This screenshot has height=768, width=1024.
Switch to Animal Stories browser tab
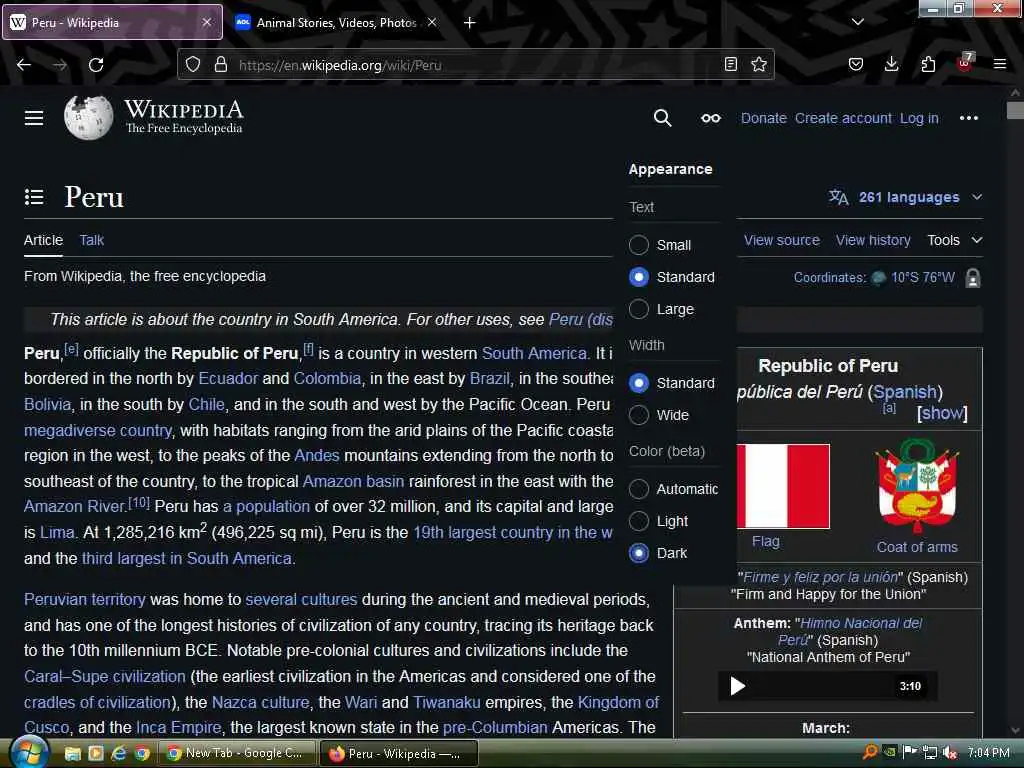point(336,23)
